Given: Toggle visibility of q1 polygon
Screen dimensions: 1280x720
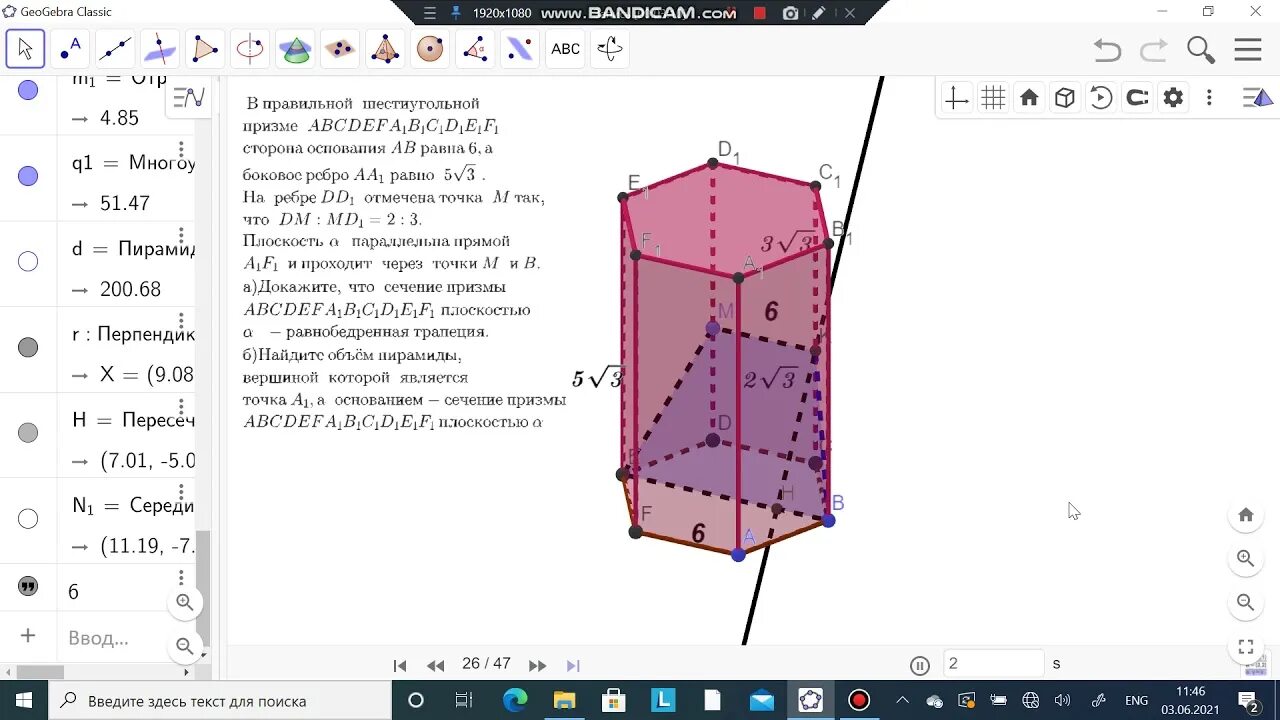Looking at the screenshot, I should pos(28,176).
